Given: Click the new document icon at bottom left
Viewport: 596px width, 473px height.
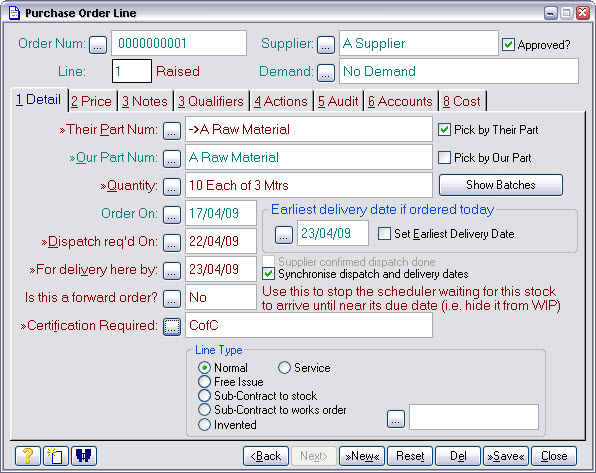Looking at the screenshot, I should [x=56, y=456].
